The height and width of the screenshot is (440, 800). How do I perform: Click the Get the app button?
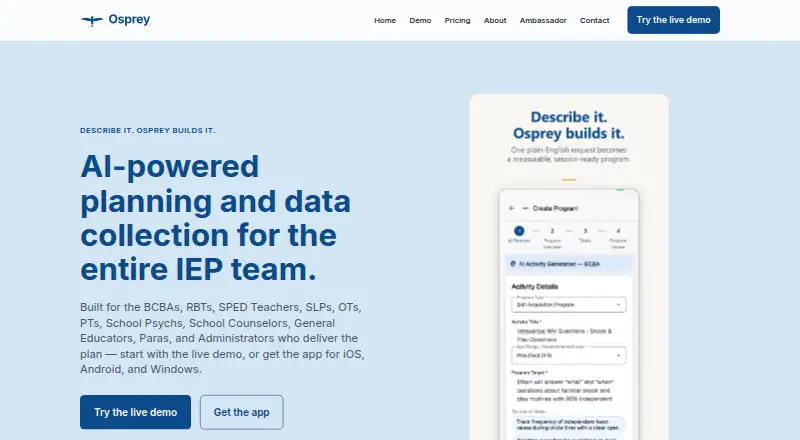[241, 412]
